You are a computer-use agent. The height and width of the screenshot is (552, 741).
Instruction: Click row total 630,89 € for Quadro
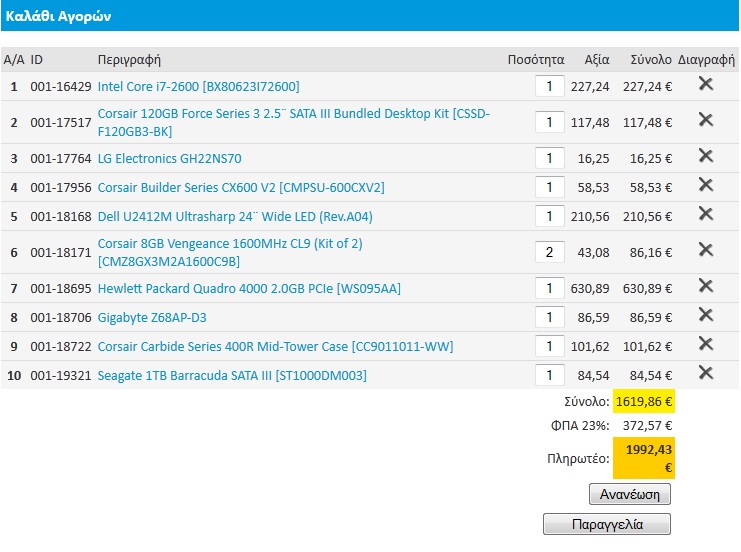click(x=647, y=288)
